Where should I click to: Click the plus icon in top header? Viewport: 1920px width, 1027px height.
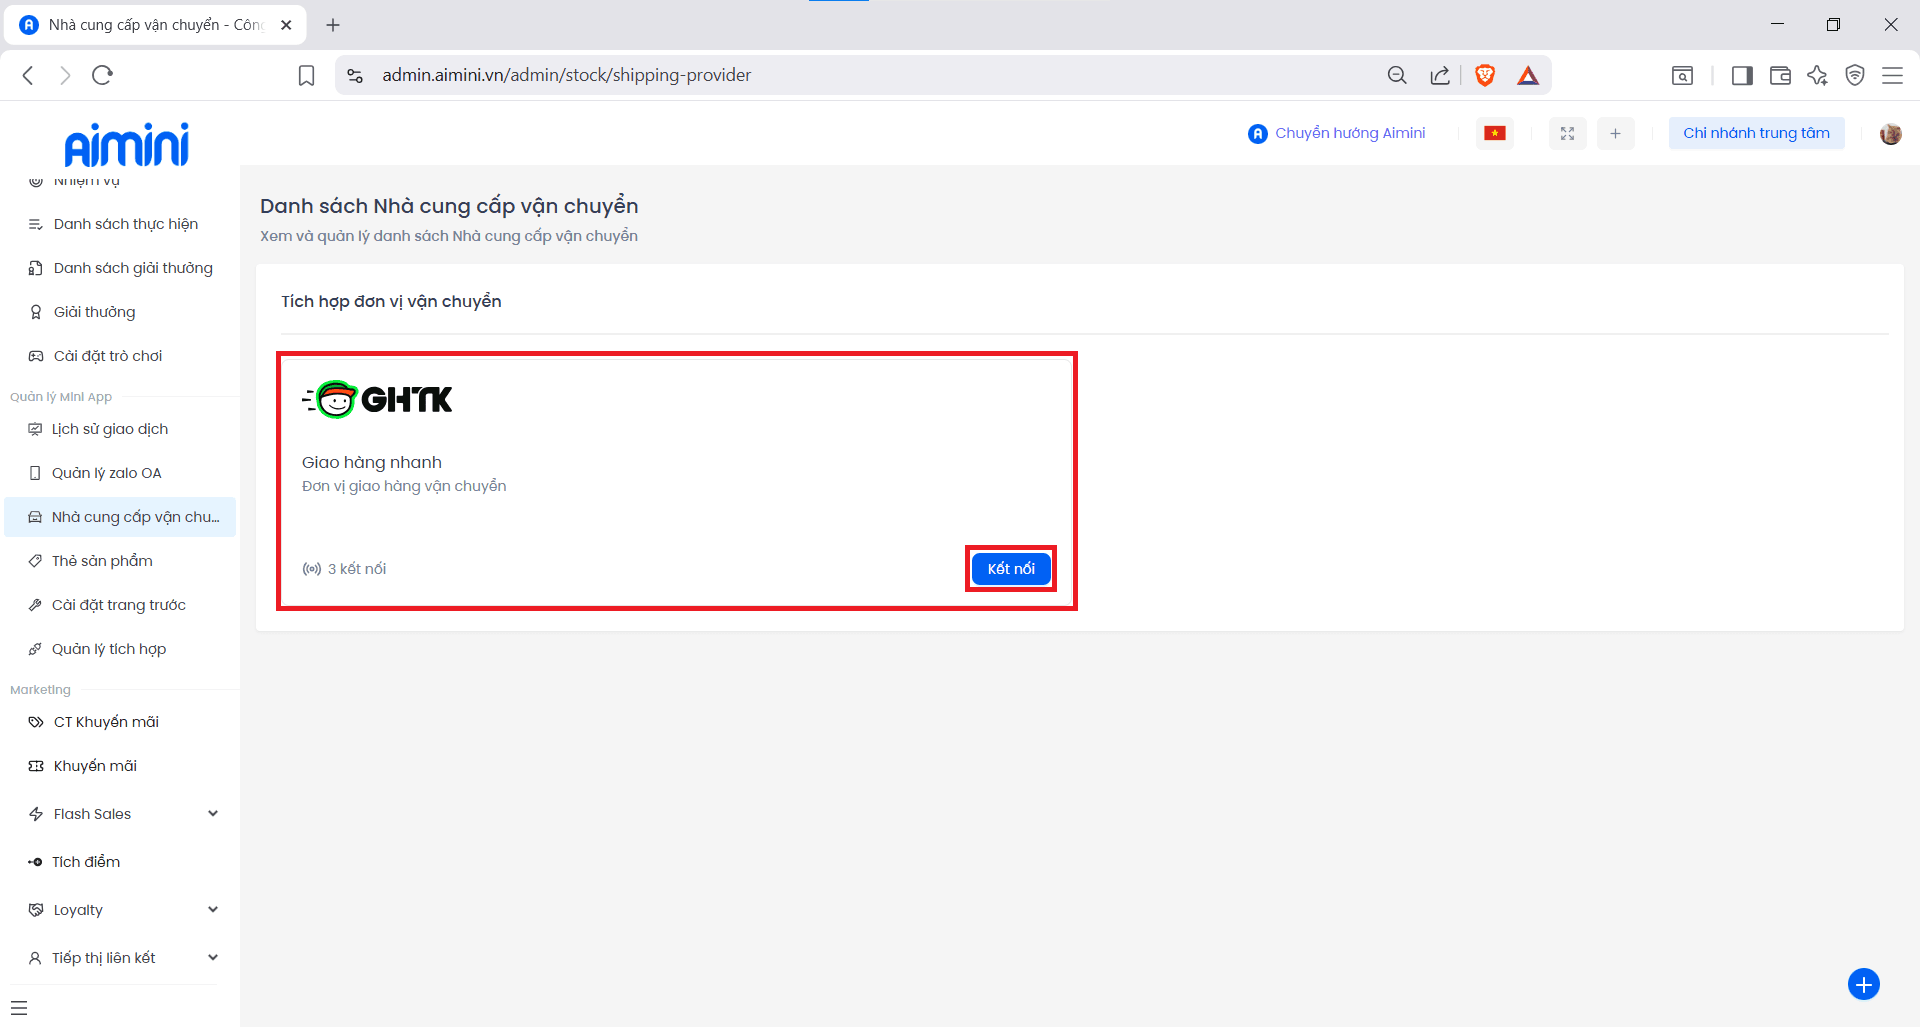coord(1615,133)
